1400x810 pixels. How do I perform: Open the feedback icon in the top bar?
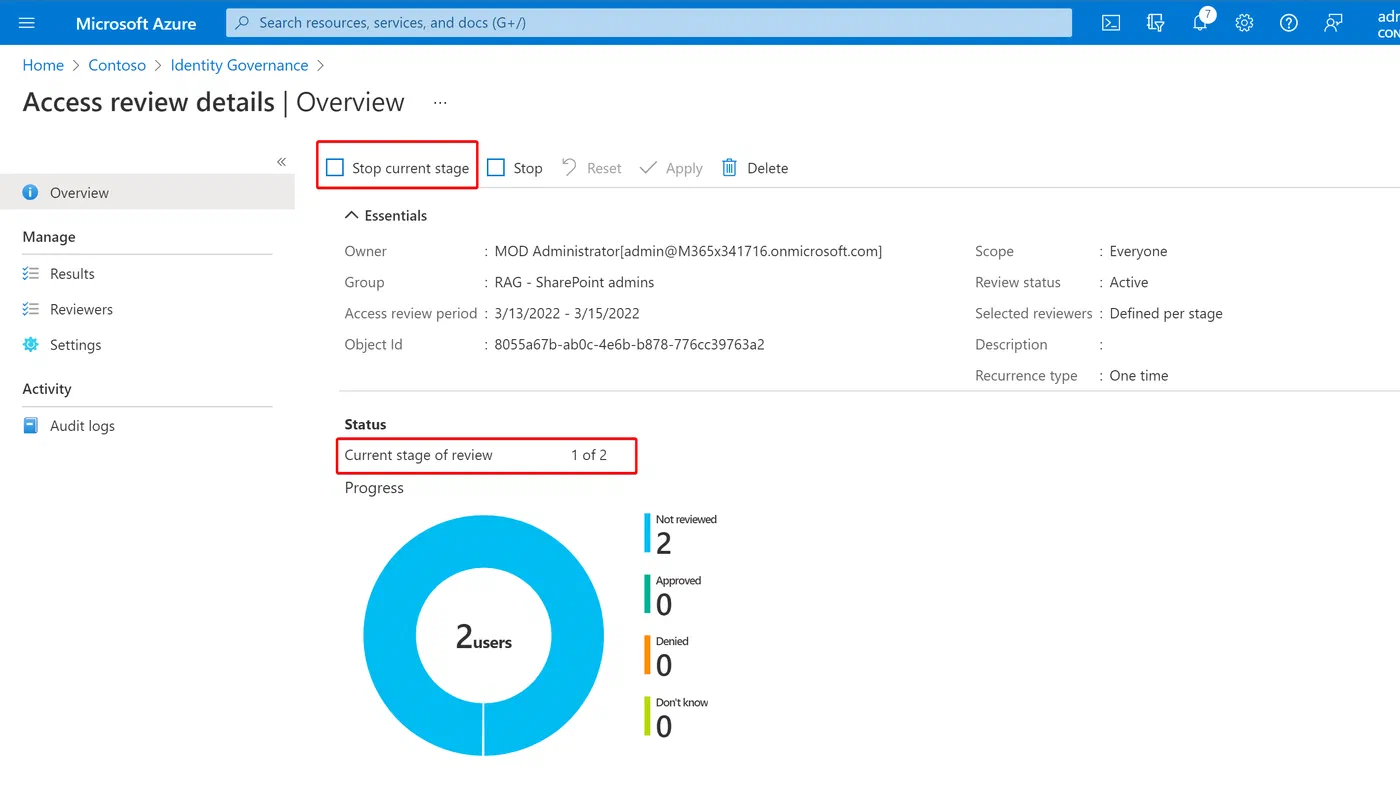1333,23
